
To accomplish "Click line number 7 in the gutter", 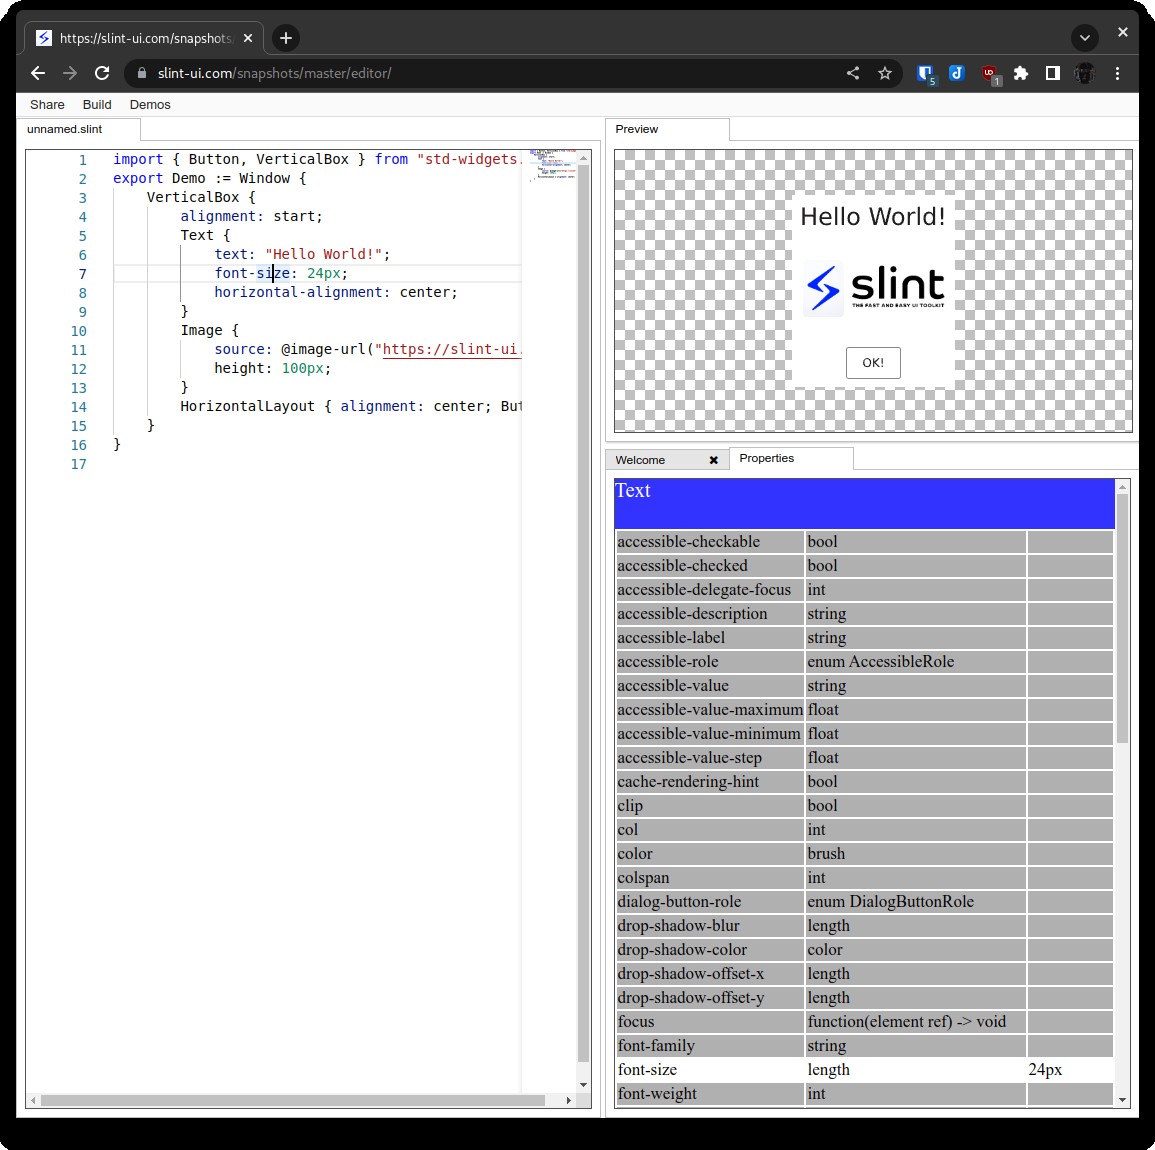I will pos(82,273).
